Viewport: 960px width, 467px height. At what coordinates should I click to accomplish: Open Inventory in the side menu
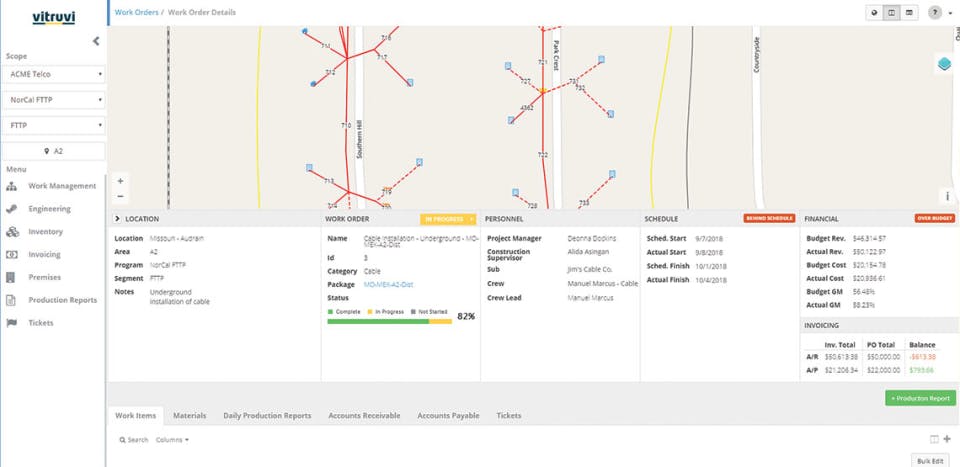[x=45, y=232]
